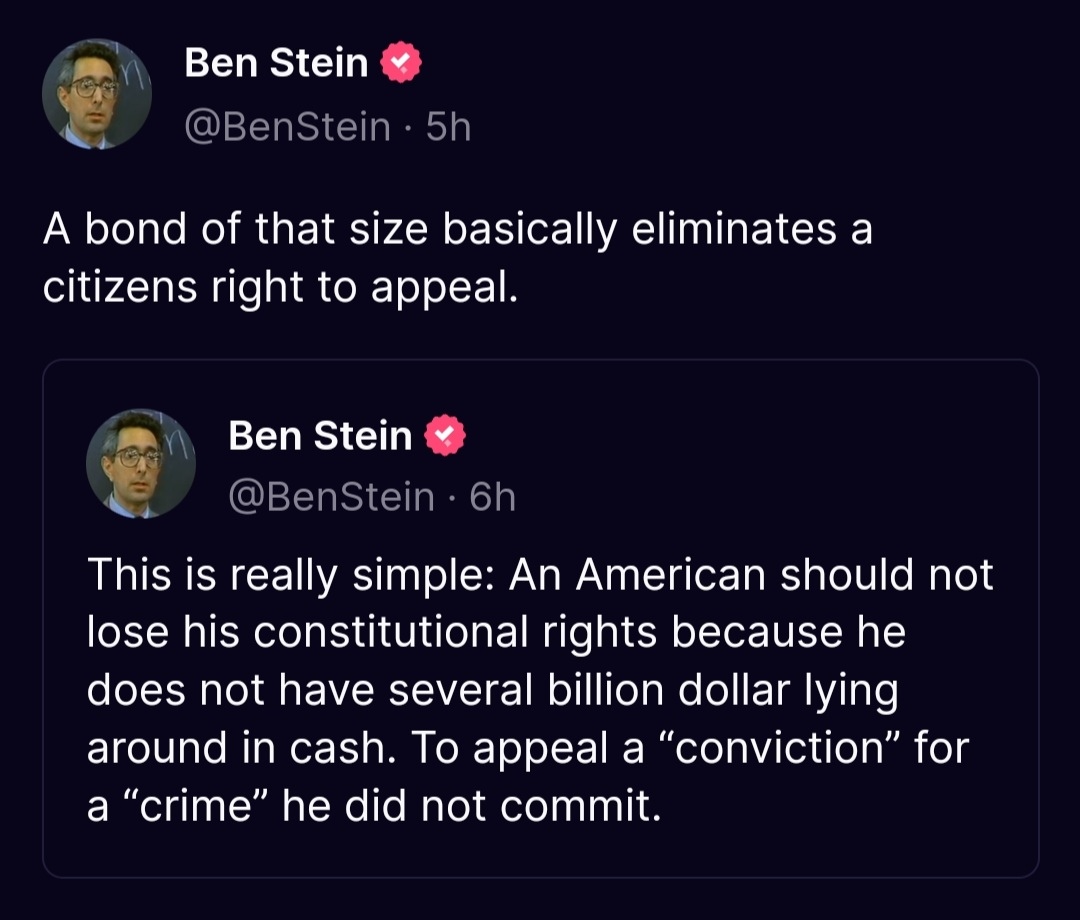This screenshot has width=1080, height=920.
Task: Click the verified badge in the quoted post
Action: tap(446, 436)
